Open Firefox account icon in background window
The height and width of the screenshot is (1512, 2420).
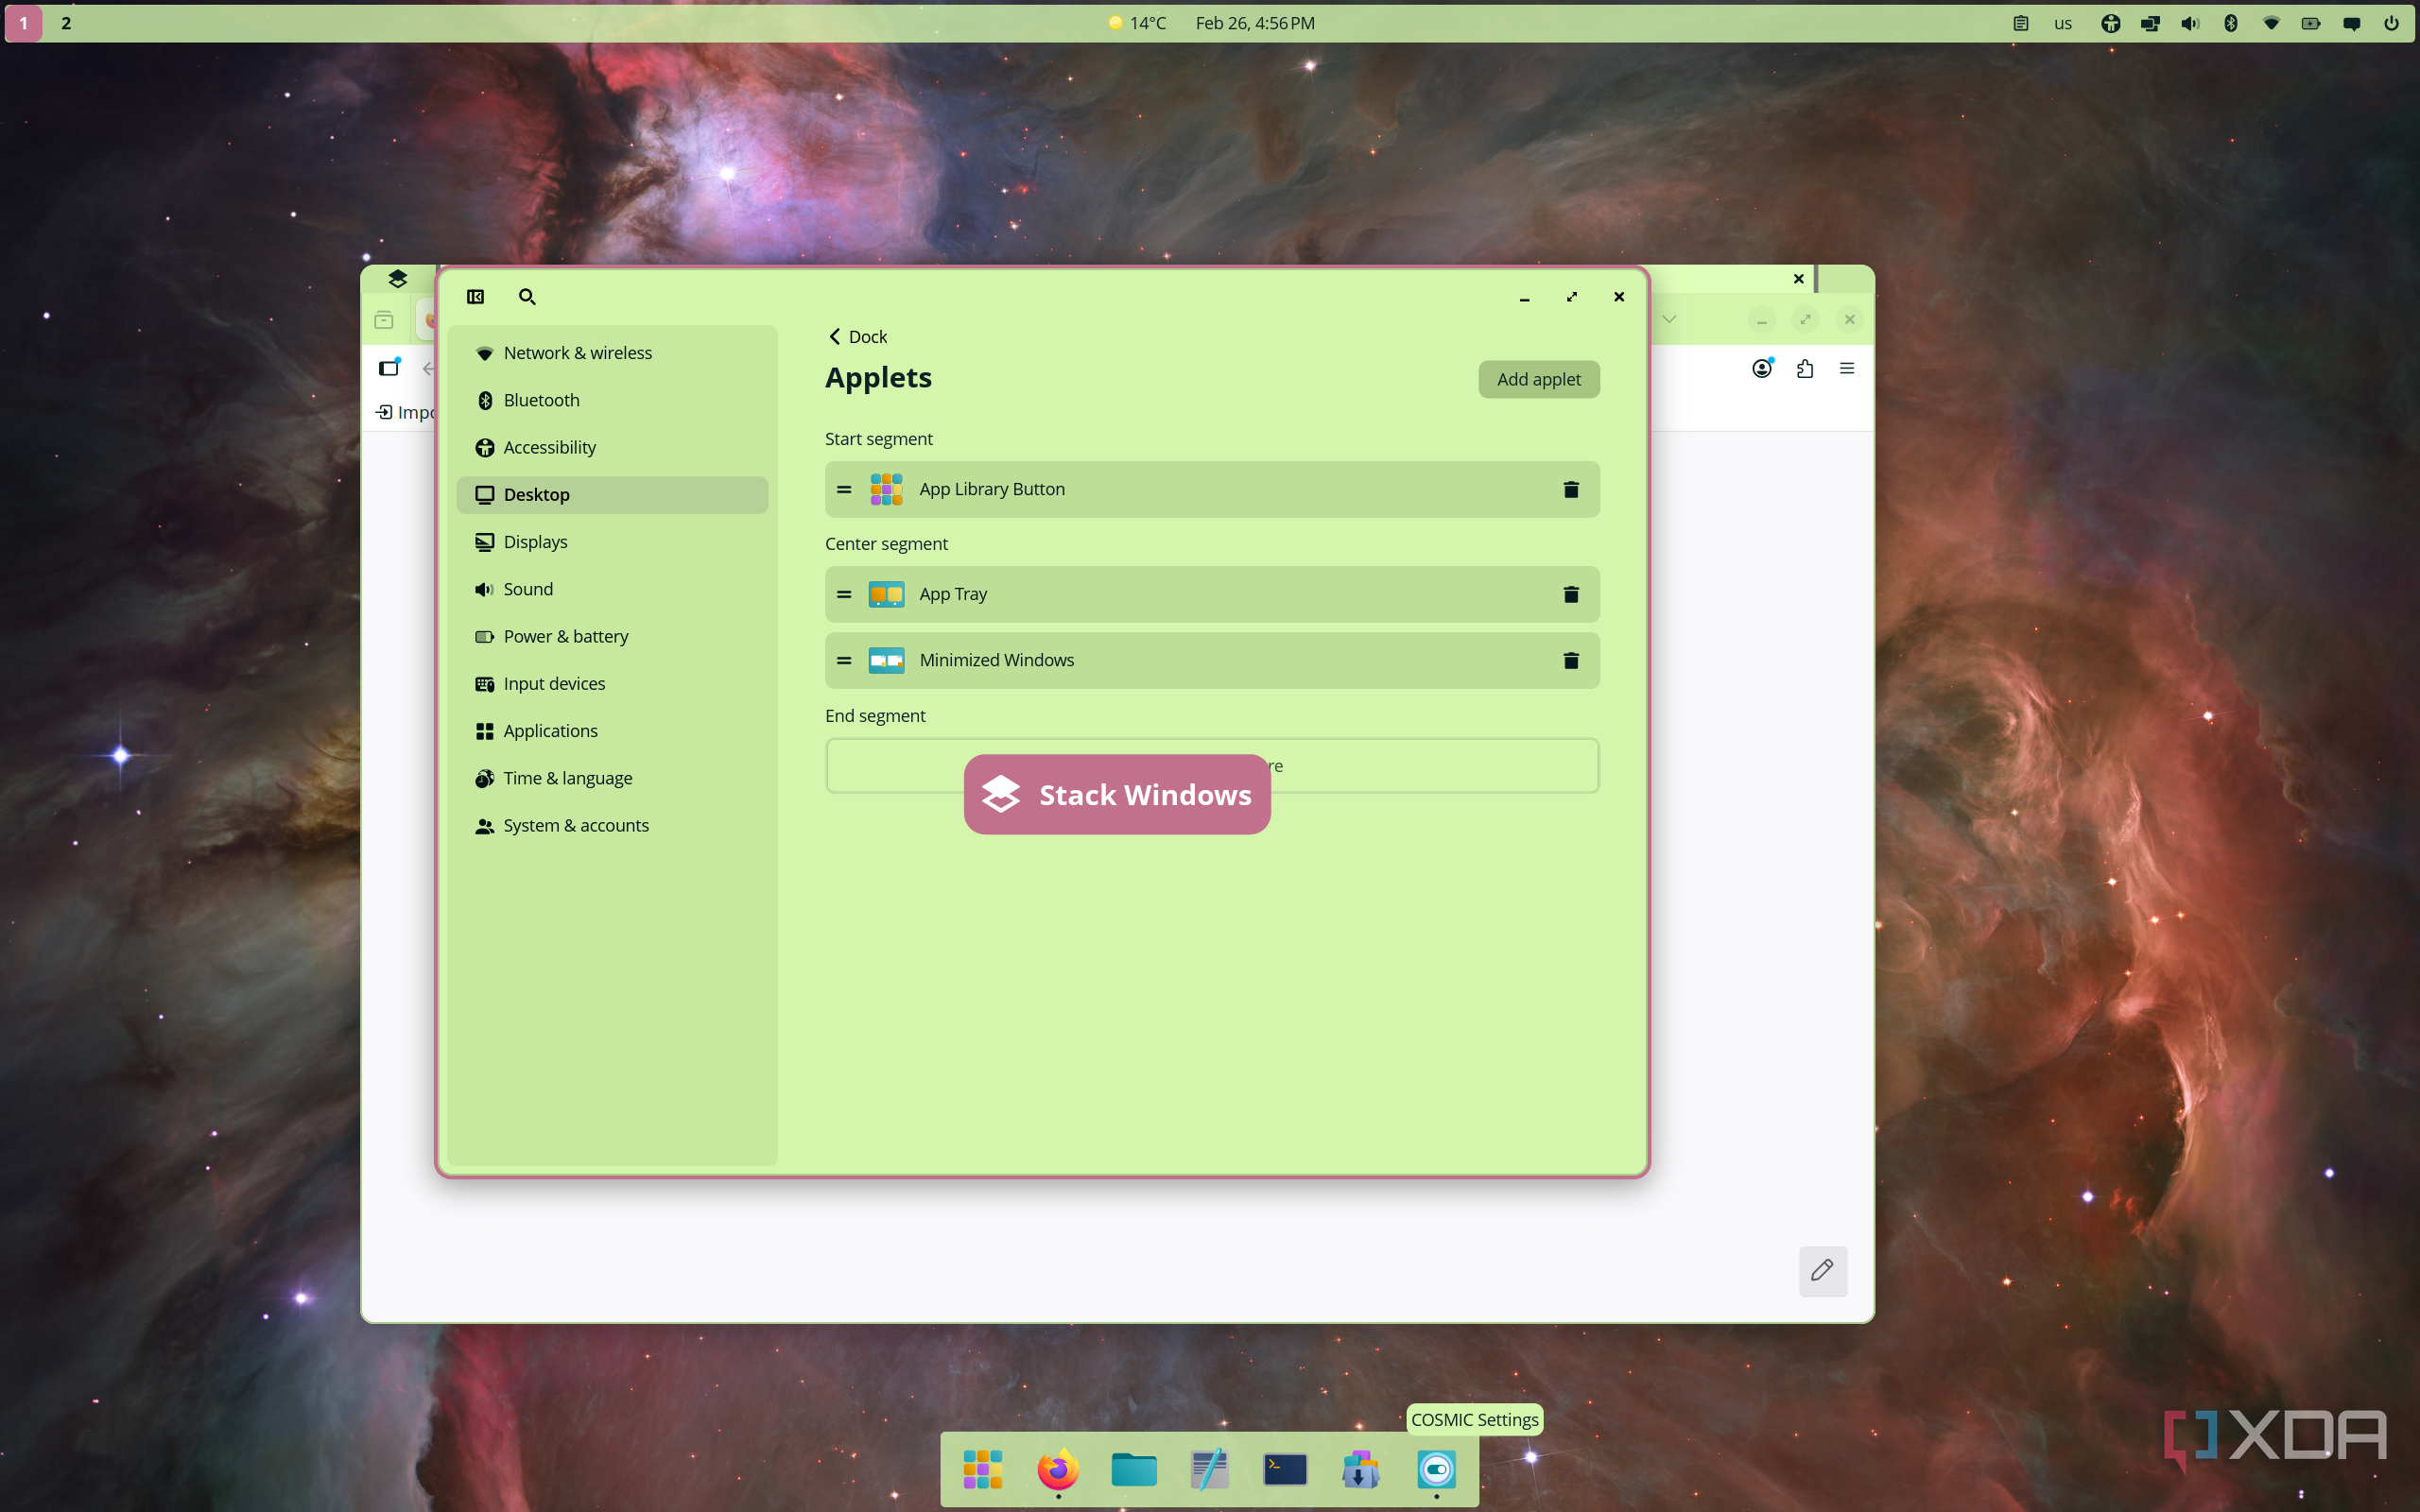[x=1762, y=368]
